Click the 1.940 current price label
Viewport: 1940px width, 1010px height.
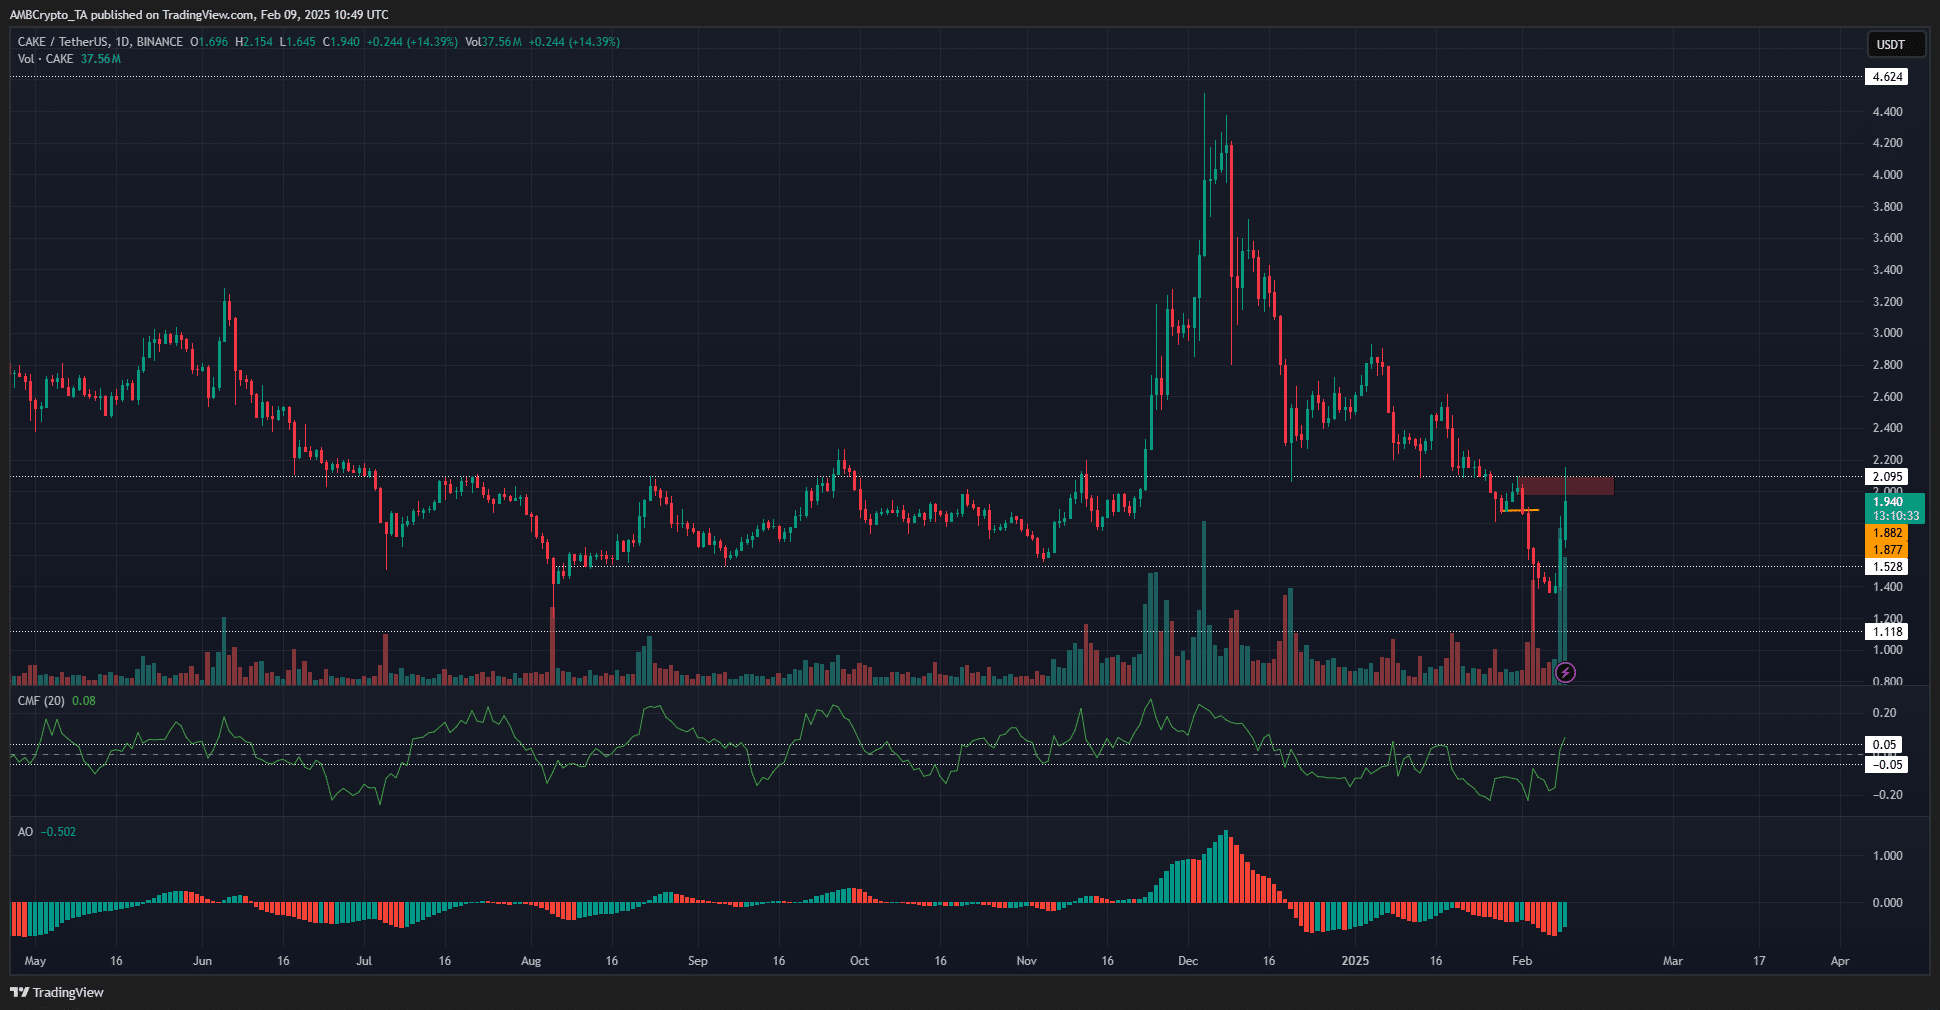click(x=1888, y=502)
